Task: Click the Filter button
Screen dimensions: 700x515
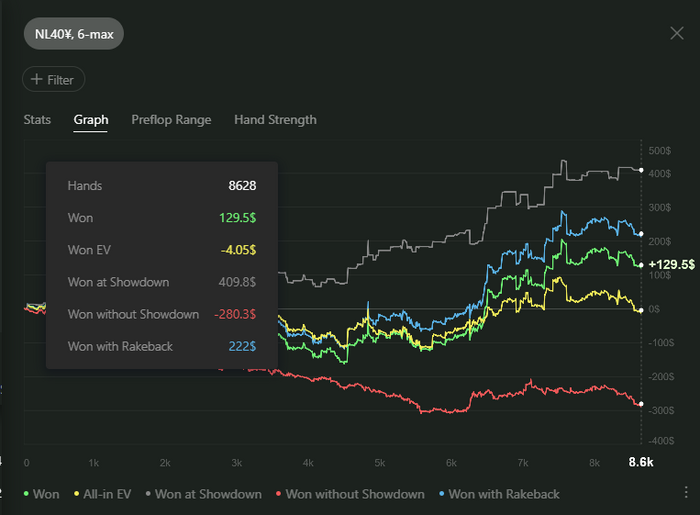Action: point(54,79)
